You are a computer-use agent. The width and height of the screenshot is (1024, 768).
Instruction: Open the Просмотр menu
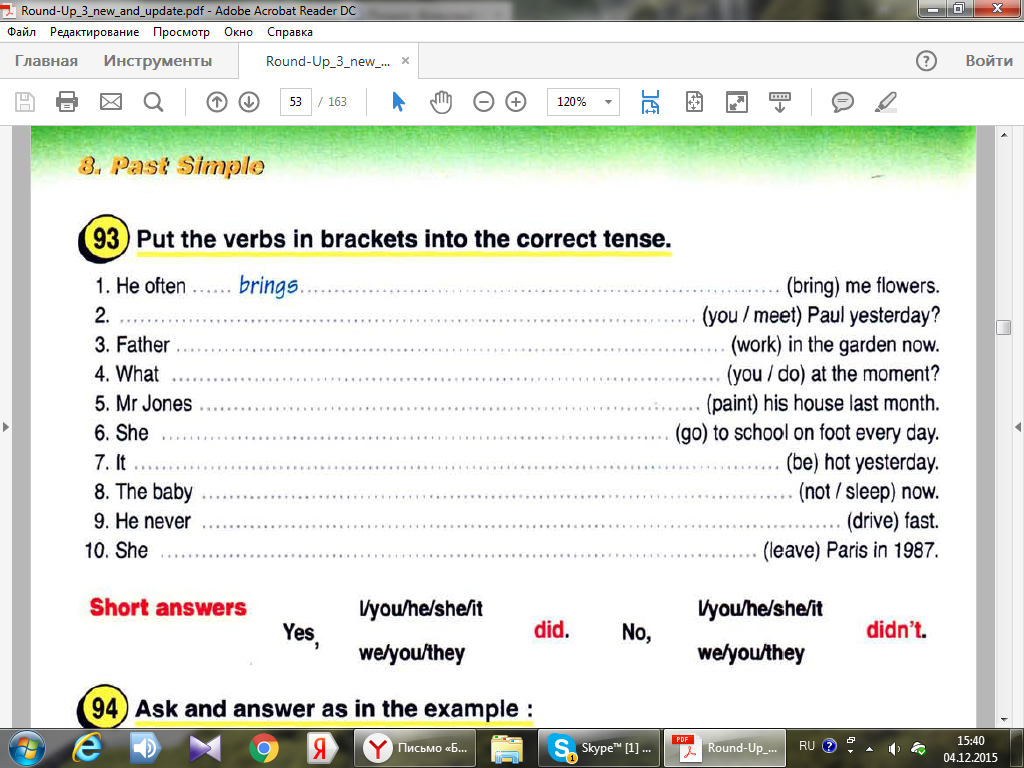[x=182, y=32]
